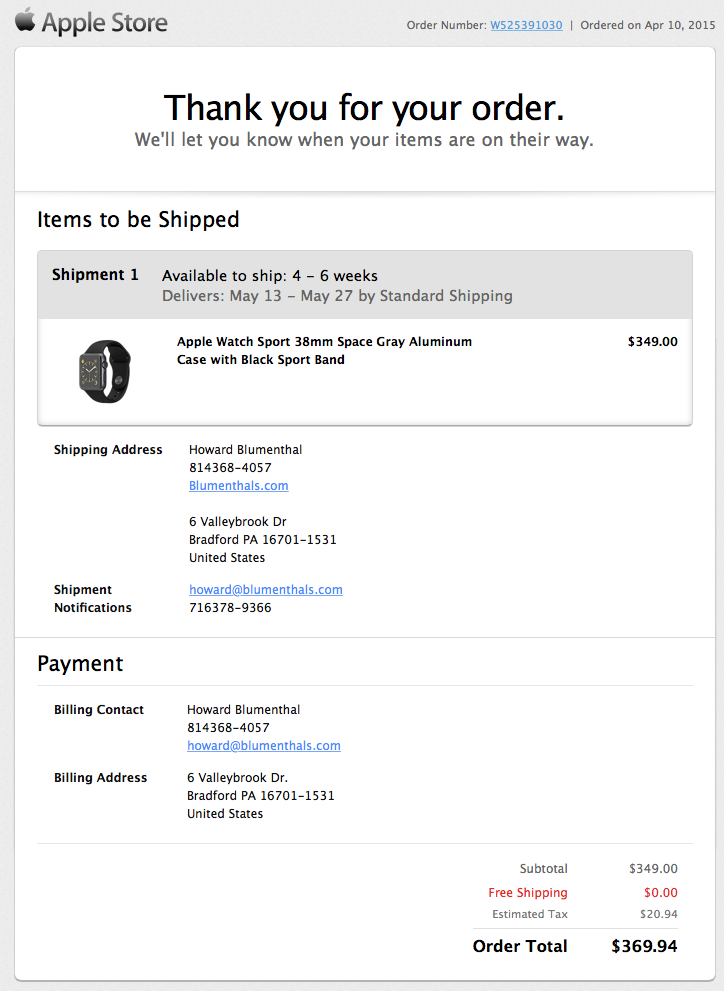Viewport: 724px width, 991px height.
Task: Click howard@blumenthals.com under Shipment Notifications
Action: pyautogui.click(x=265, y=590)
